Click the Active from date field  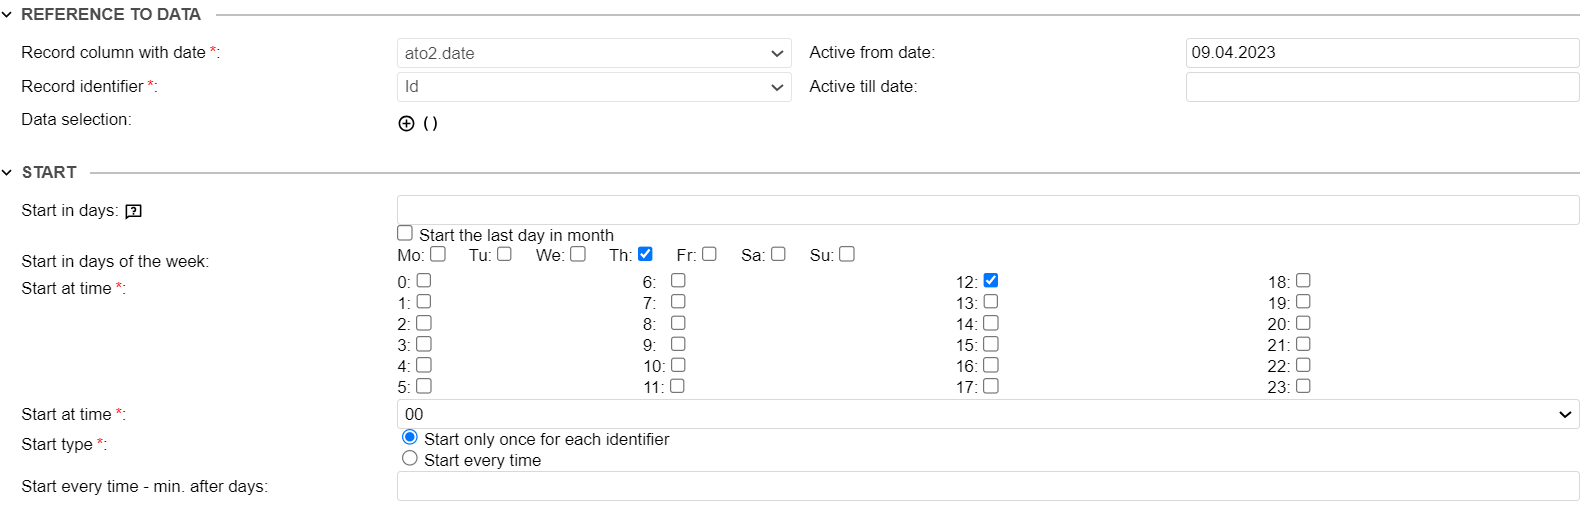(x=1382, y=53)
